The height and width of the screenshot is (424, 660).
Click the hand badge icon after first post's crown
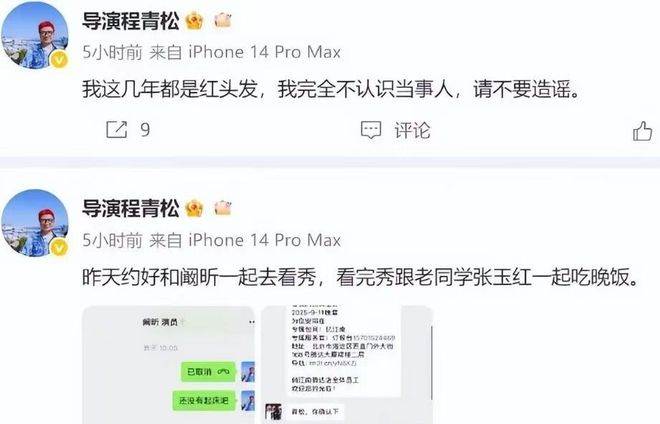(x=223, y=20)
